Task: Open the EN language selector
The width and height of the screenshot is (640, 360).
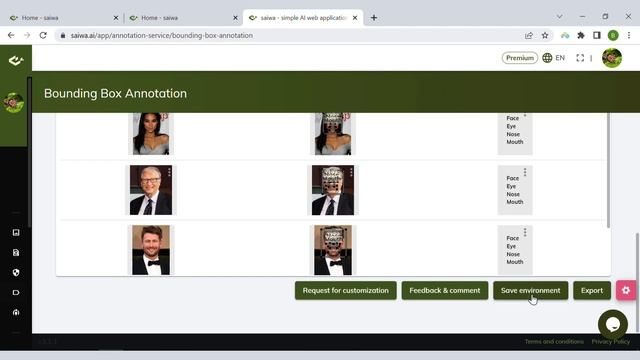Action: click(560, 58)
